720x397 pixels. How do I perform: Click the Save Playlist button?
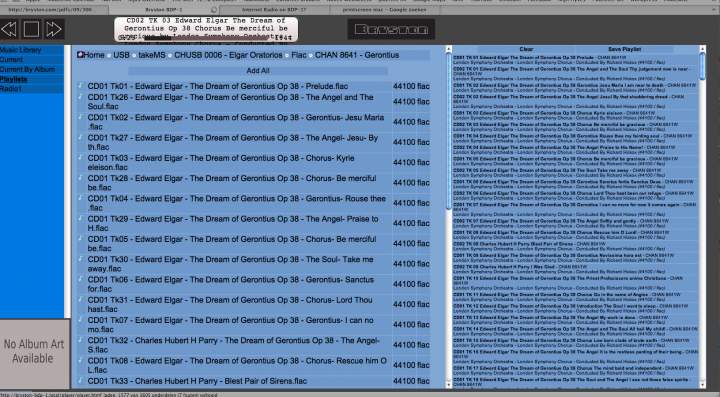pos(624,49)
